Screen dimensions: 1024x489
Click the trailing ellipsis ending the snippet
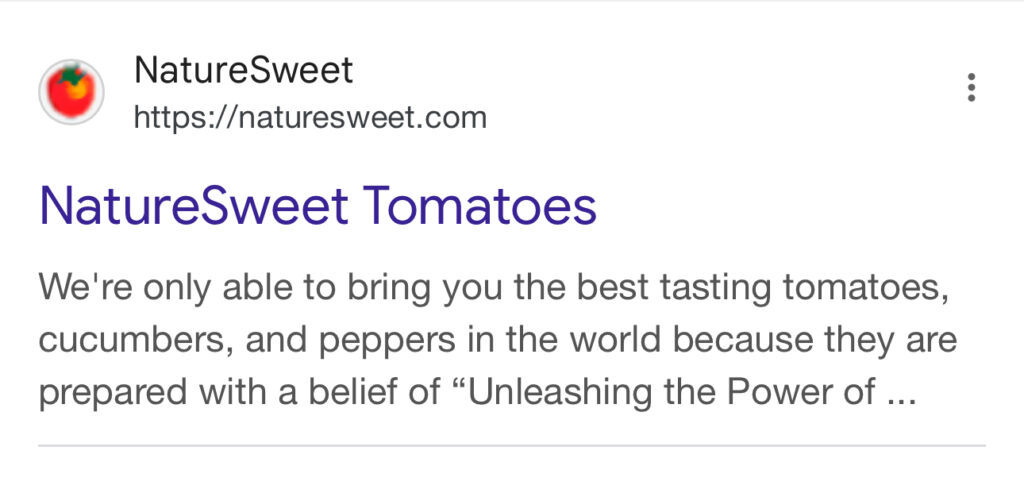(x=901, y=399)
